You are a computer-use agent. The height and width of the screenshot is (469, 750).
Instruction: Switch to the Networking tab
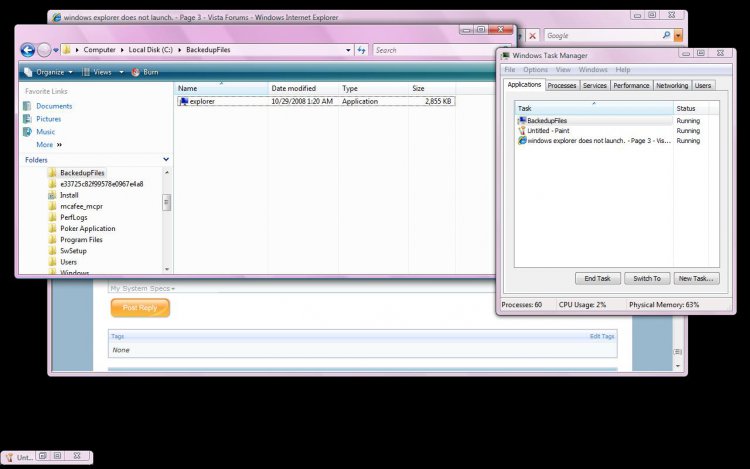[x=672, y=86]
